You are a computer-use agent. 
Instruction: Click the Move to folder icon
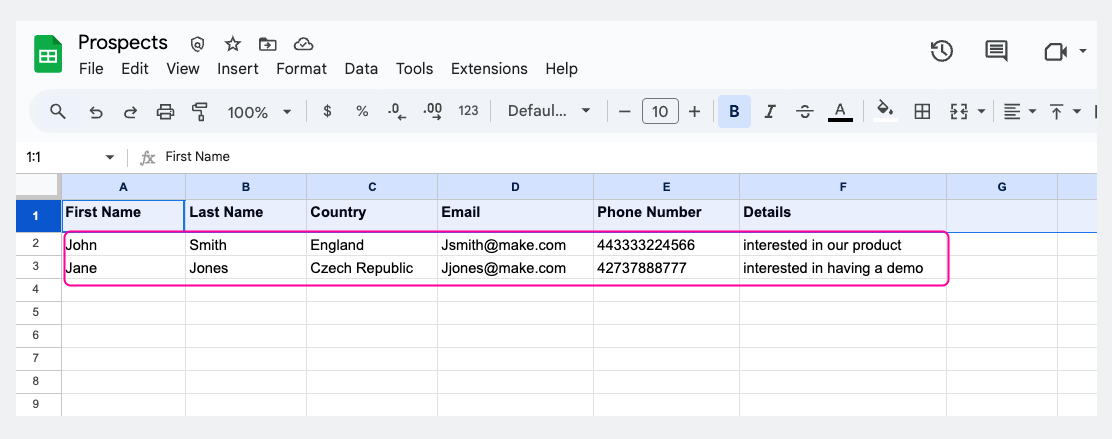(x=267, y=45)
